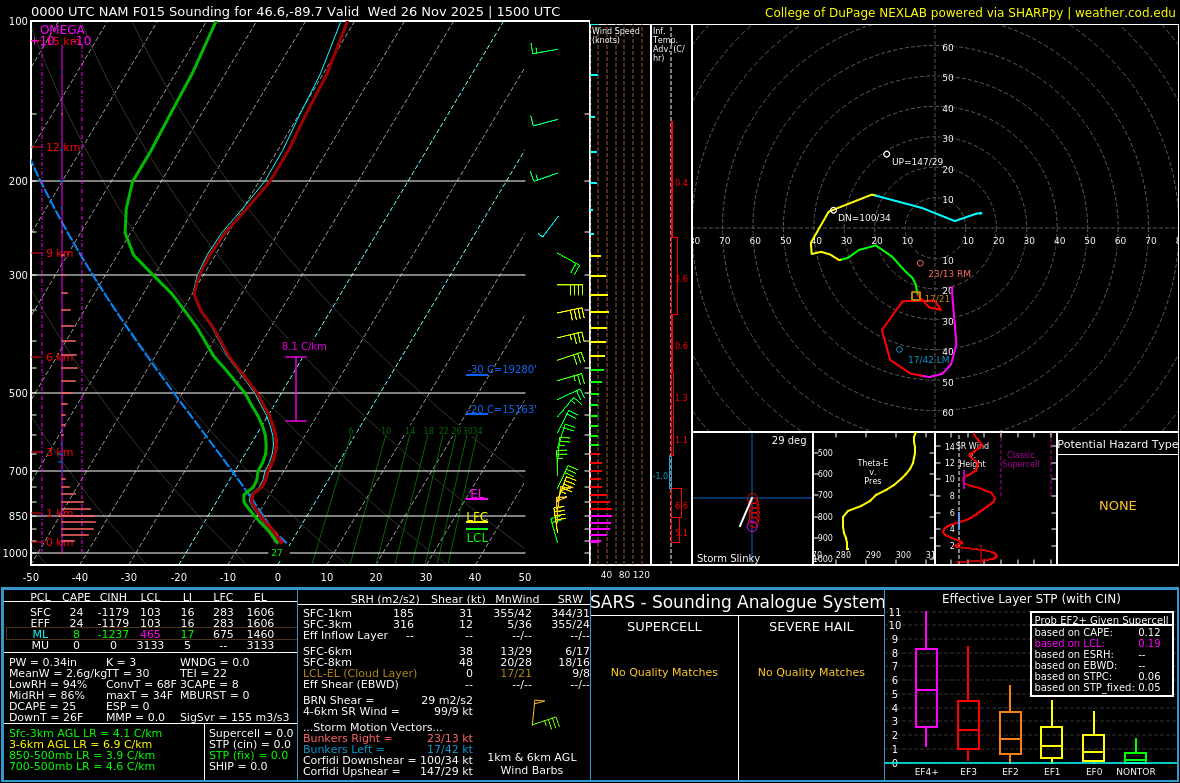Viewport: 1180px width, 783px height.
Task: Click the 1km & 6km AGL wind barb icon
Action: (x=545, y=714)
